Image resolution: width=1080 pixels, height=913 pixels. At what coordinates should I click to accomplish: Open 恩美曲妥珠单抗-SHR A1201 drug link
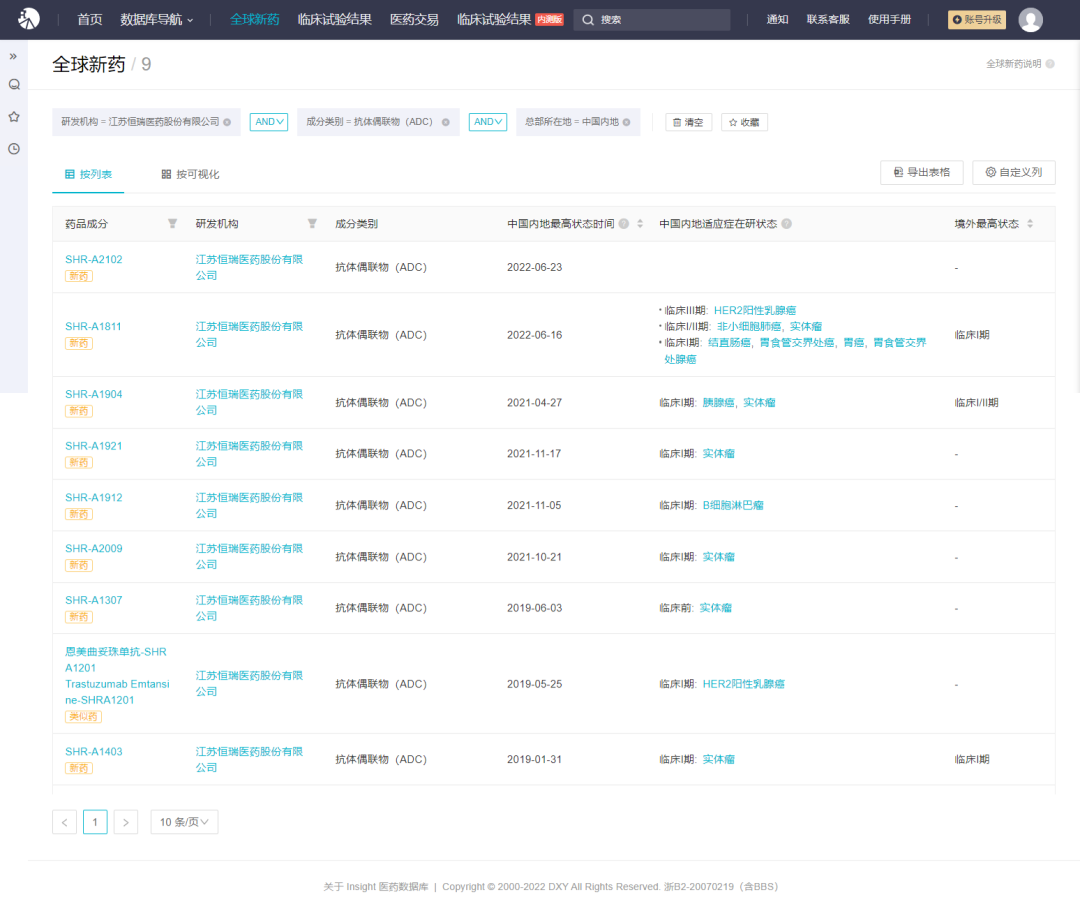117,675
